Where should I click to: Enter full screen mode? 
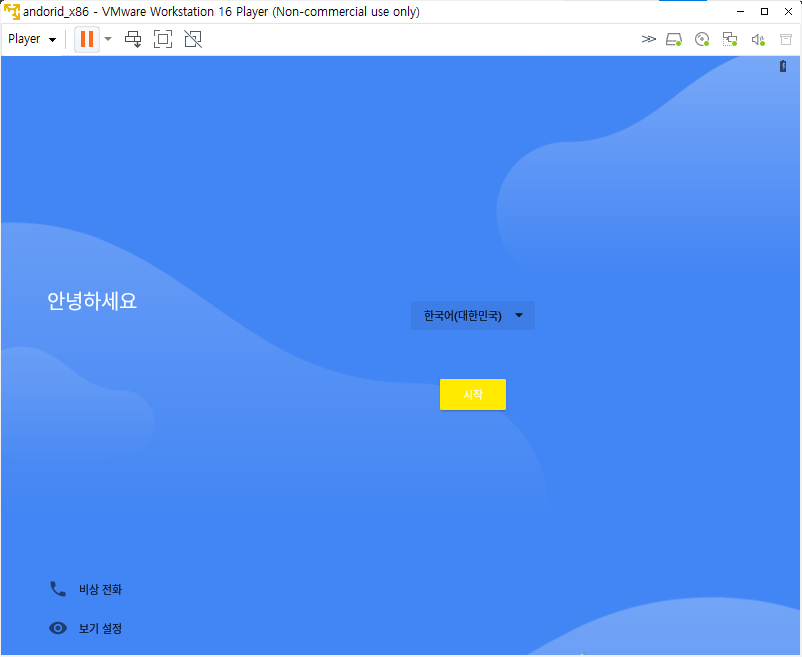[163, 39]
